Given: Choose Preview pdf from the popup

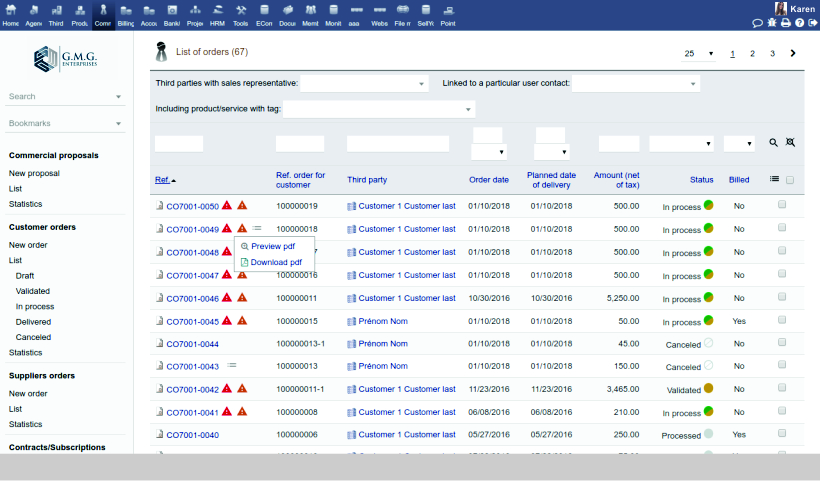Looking at the screenshot, I should pyautogui.click(x=272, y=246).
